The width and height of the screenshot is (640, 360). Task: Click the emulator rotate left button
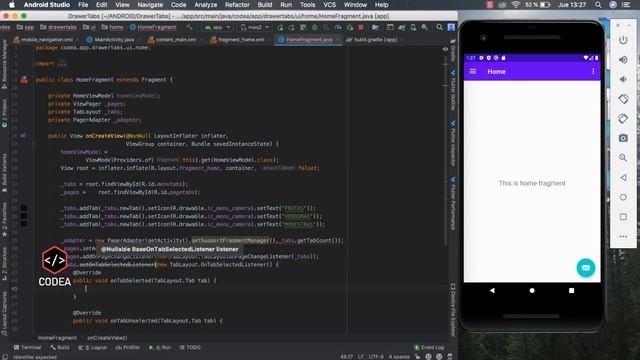(x=623, y=99)
